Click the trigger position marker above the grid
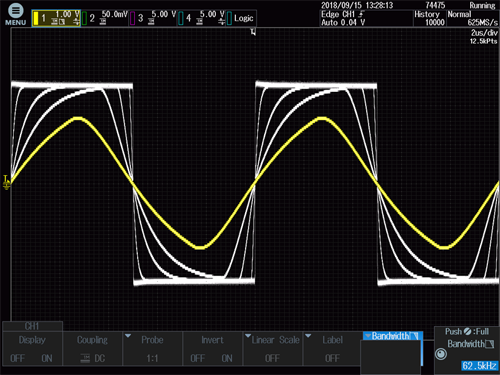Viewport: 500px width, 375px height. tap(253, 32)
